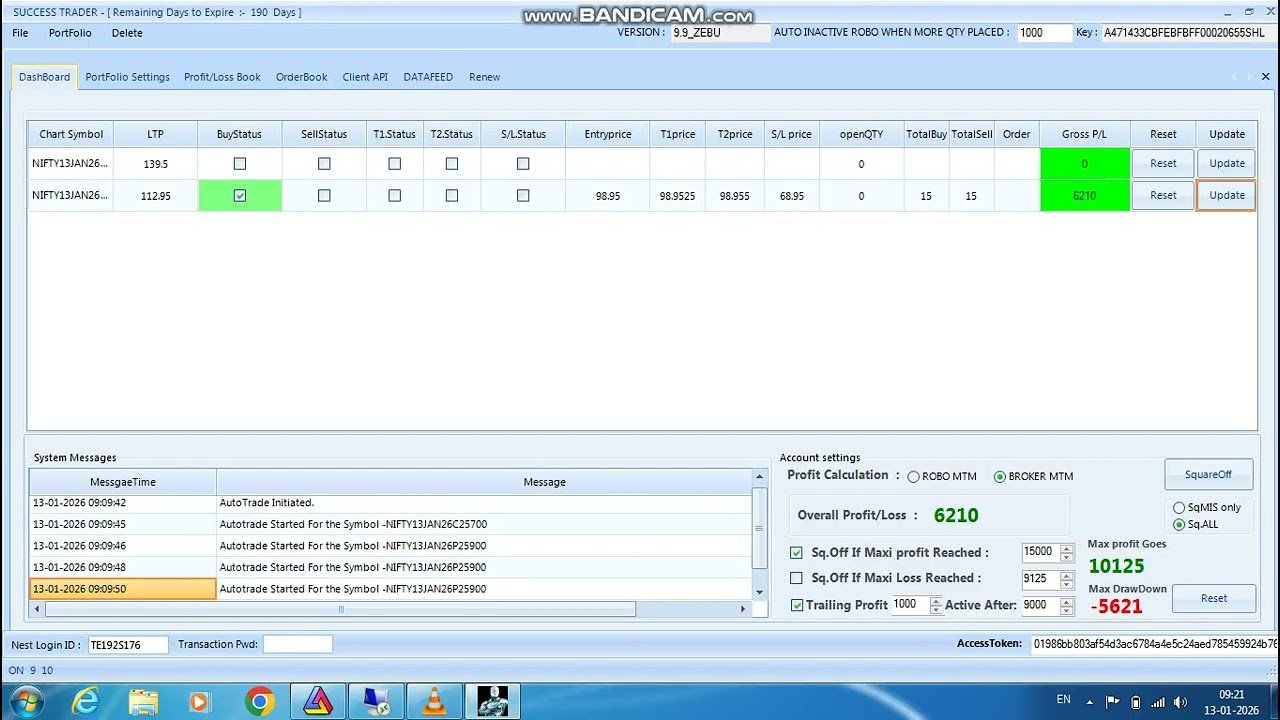Open VLC media player from the taskbar
Viewport: 1280px width, 720px height.
click(434, 700)
